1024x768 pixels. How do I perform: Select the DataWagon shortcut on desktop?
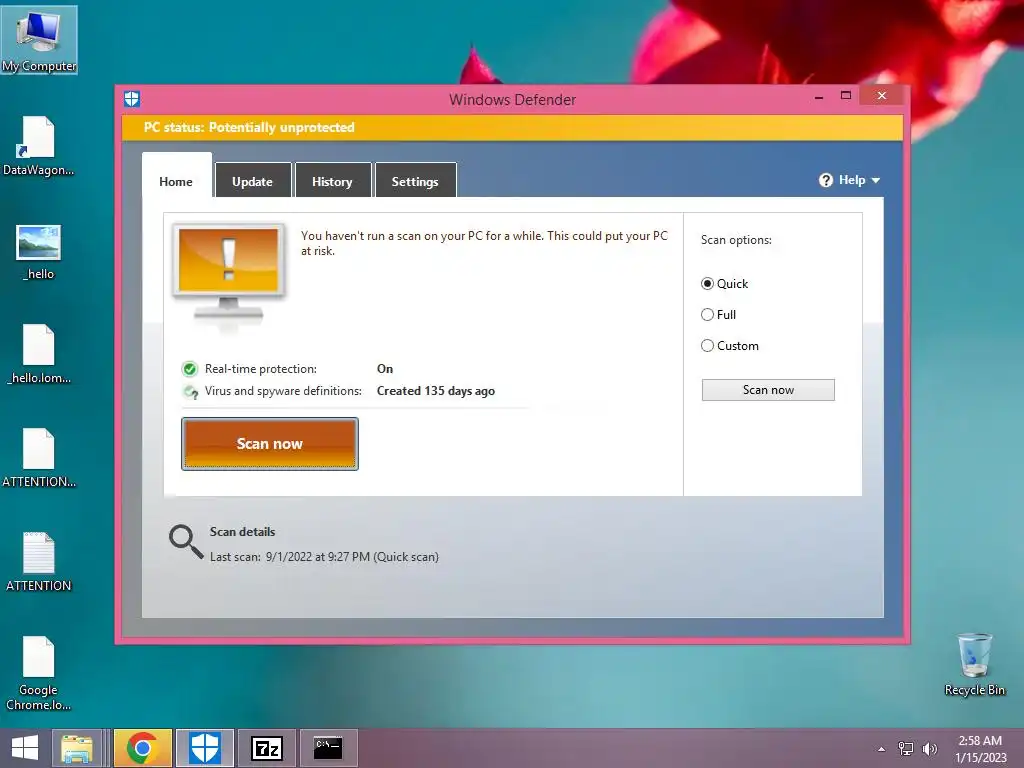(39, 146)
